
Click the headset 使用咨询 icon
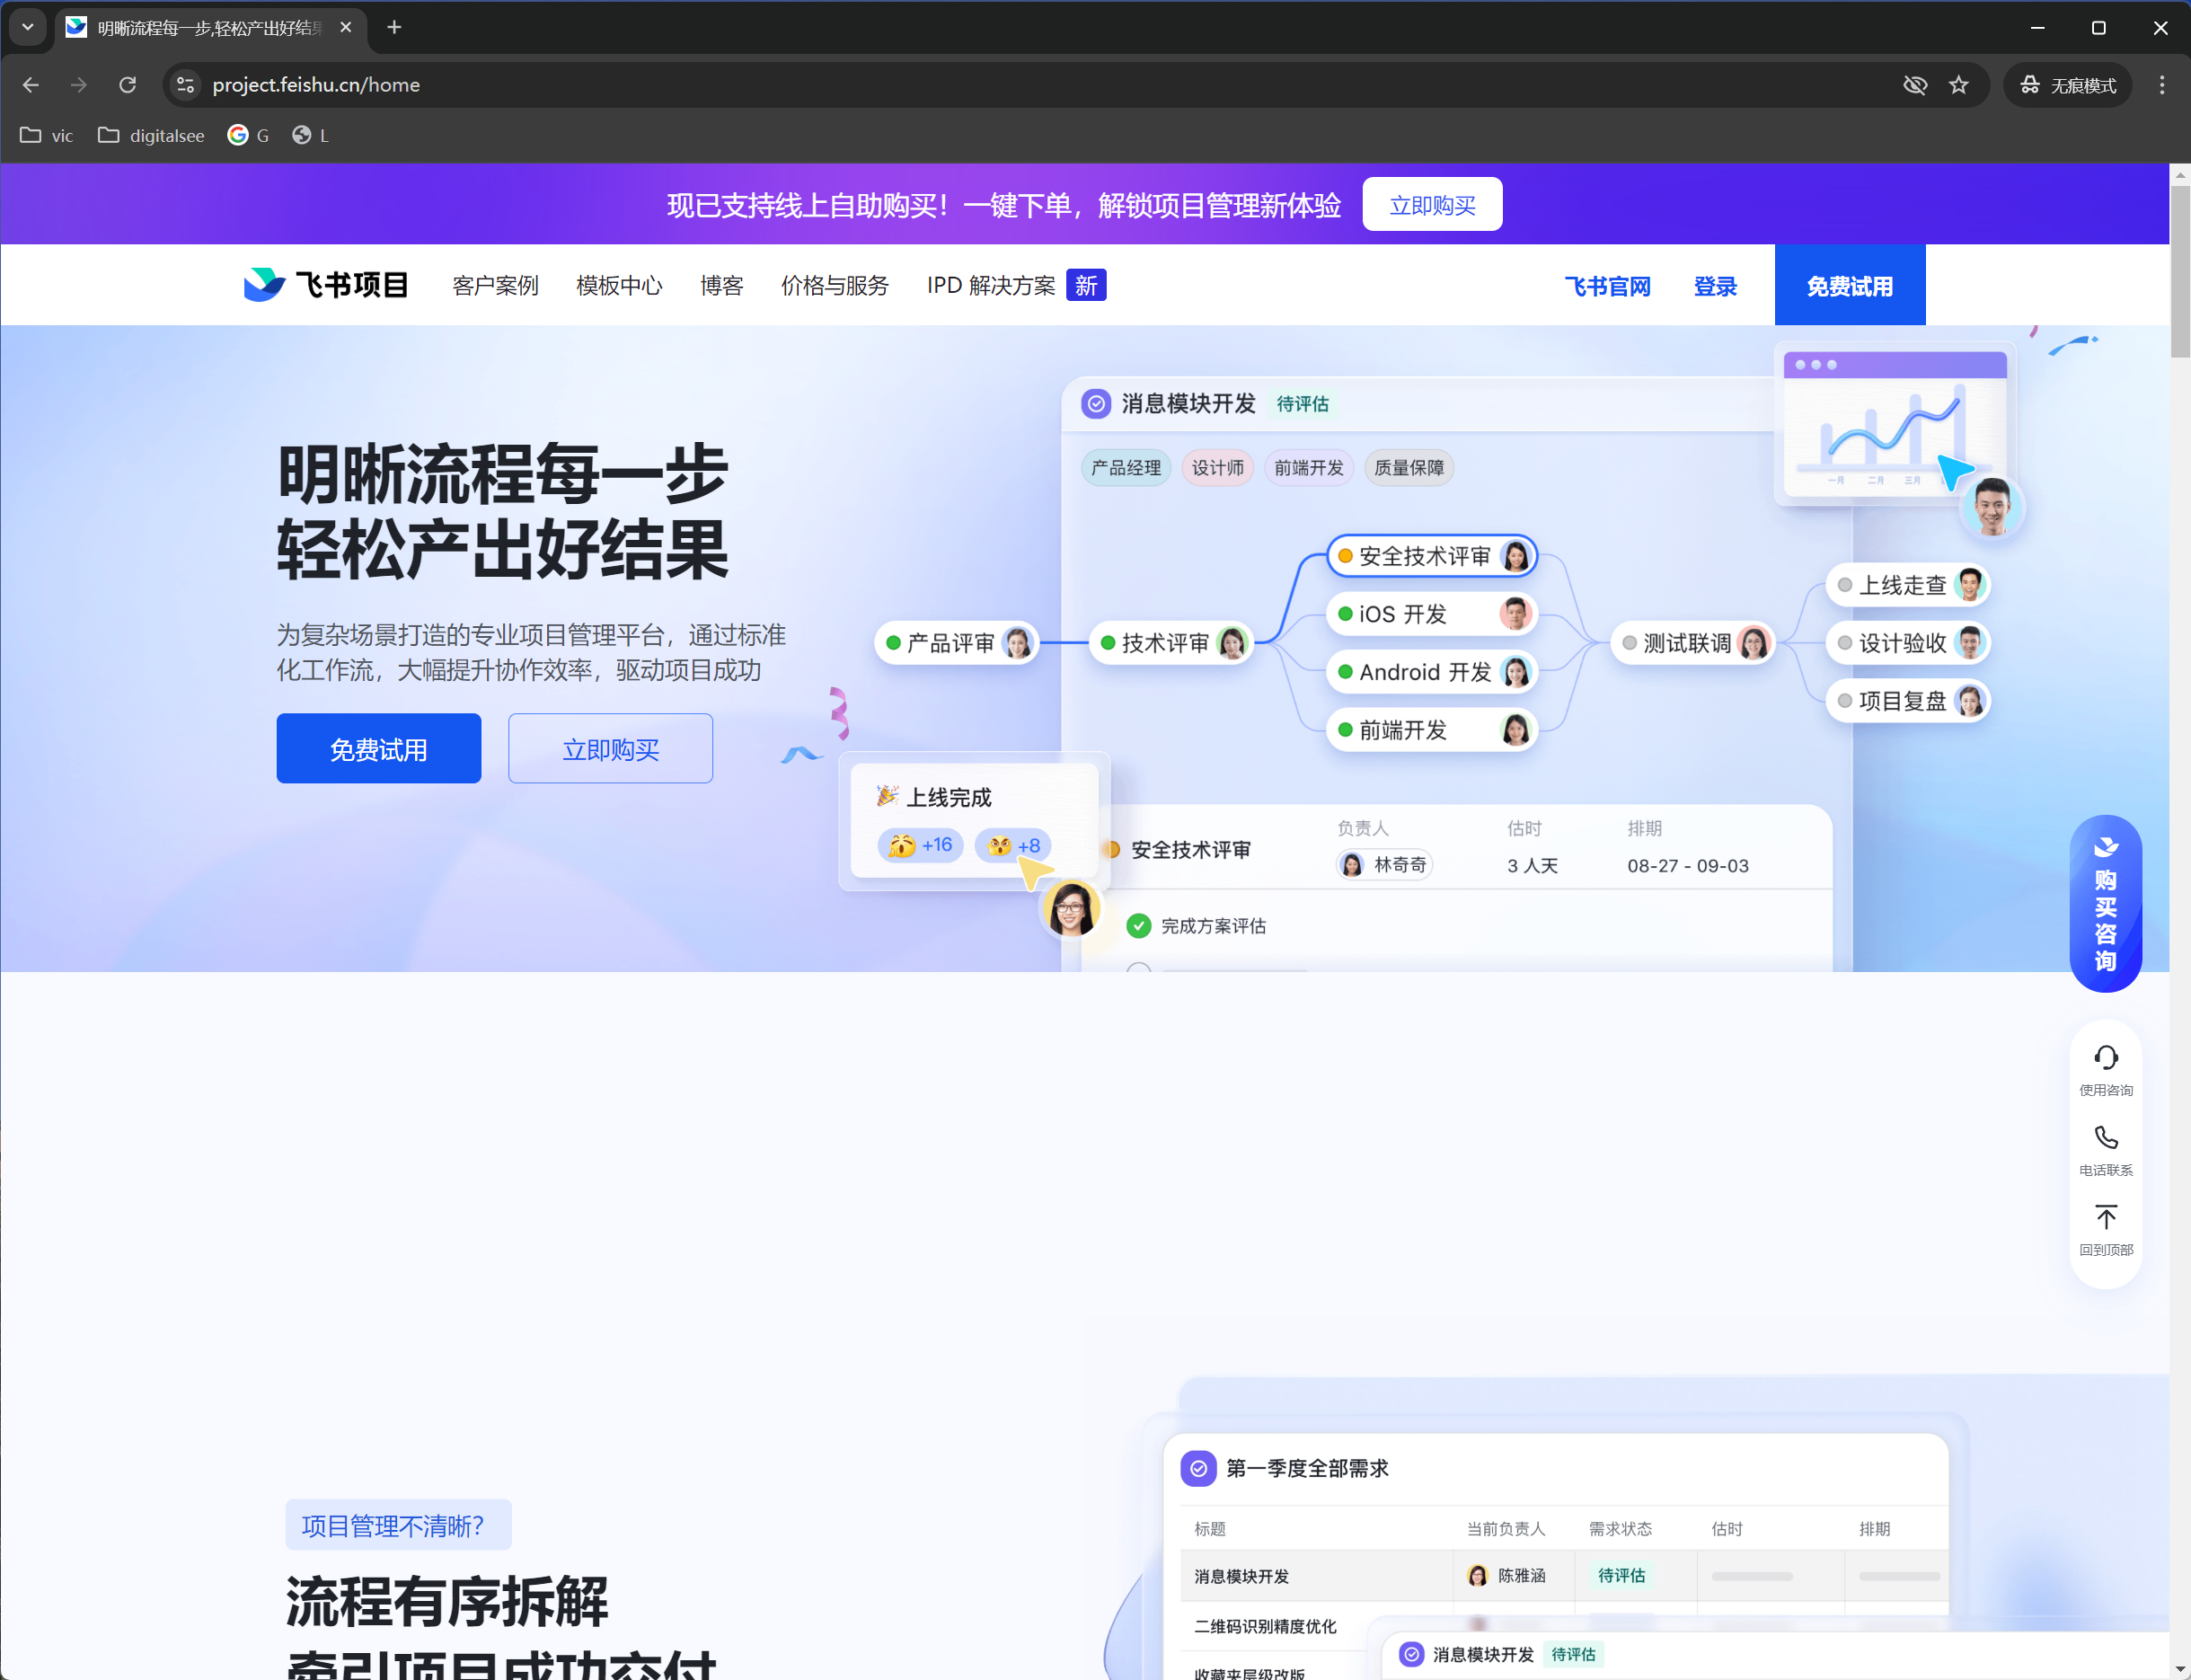[x=2105, y=1058]
